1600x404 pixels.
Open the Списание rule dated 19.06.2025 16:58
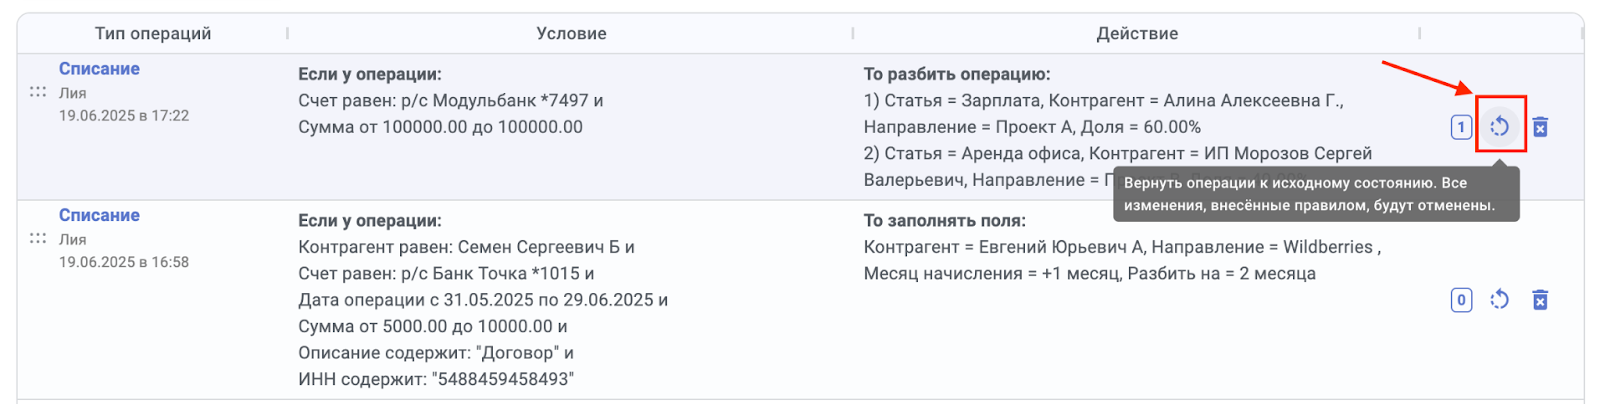[99, 215]
